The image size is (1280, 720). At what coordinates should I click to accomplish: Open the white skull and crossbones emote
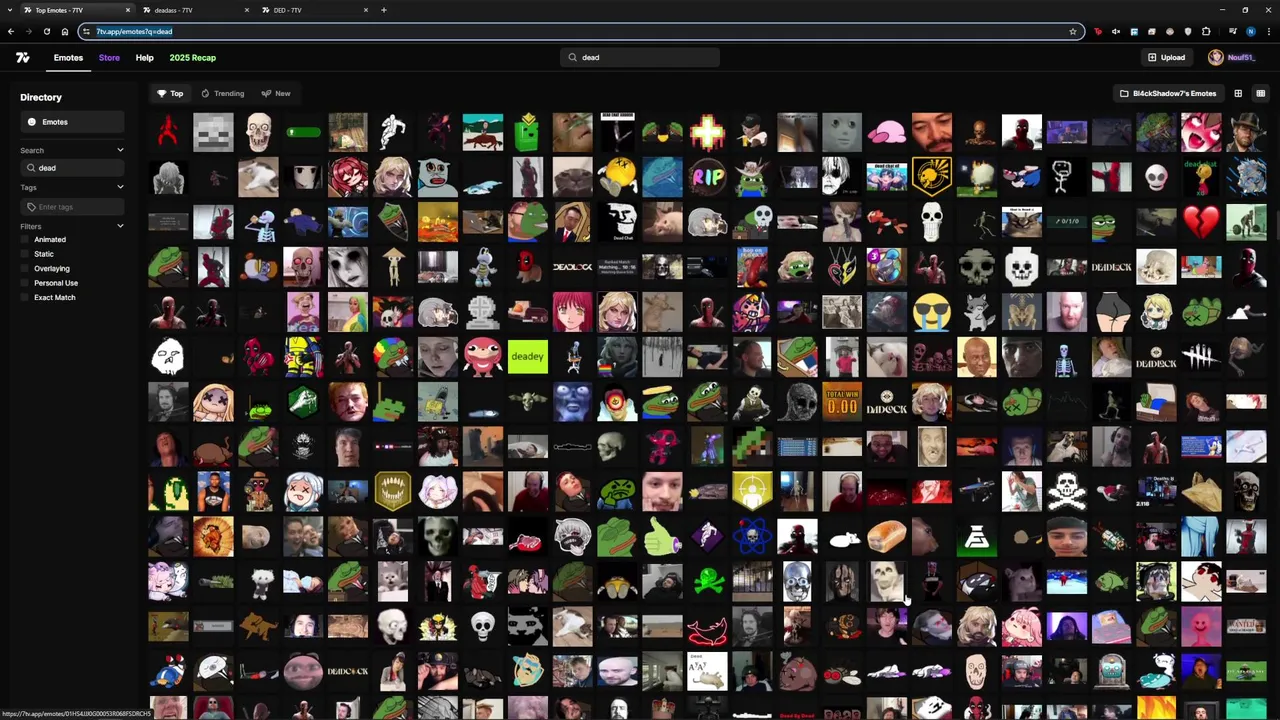click(x=1066, y=492)
